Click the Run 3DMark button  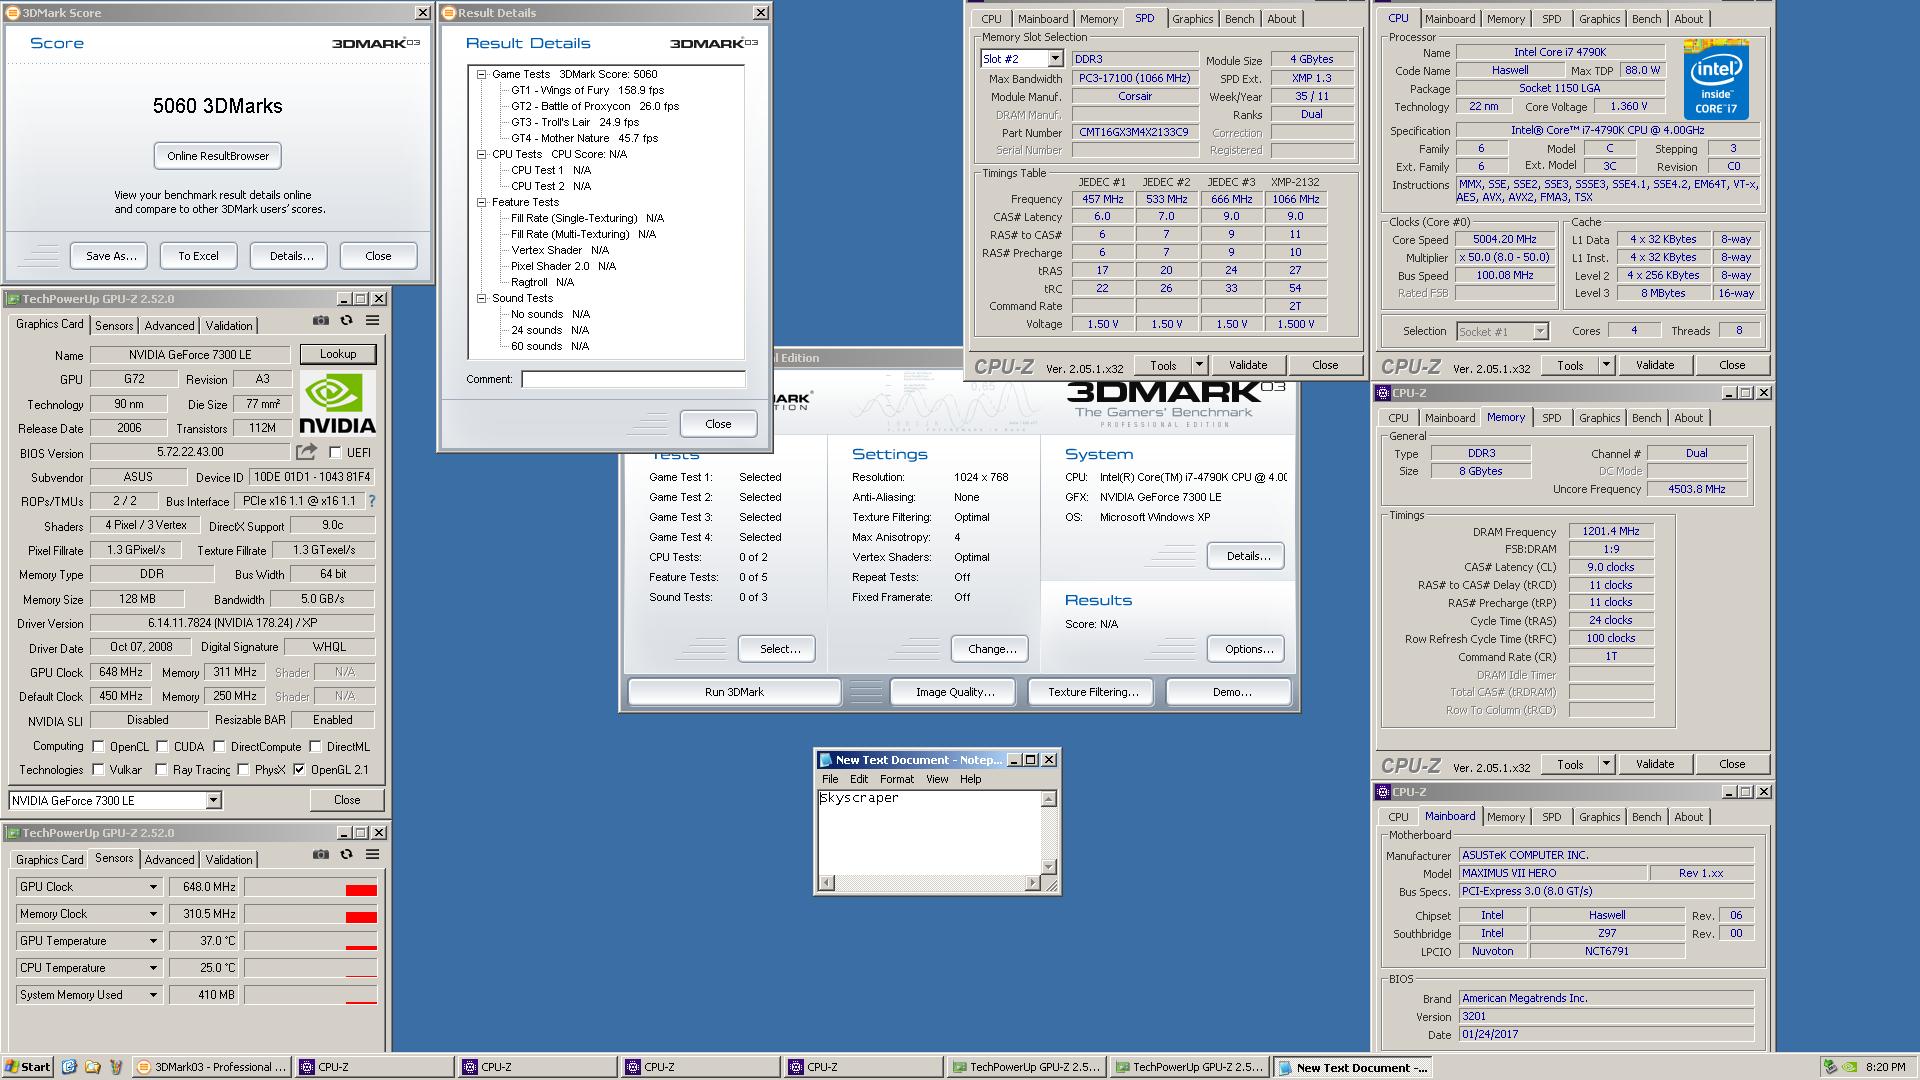pos(734,692)
